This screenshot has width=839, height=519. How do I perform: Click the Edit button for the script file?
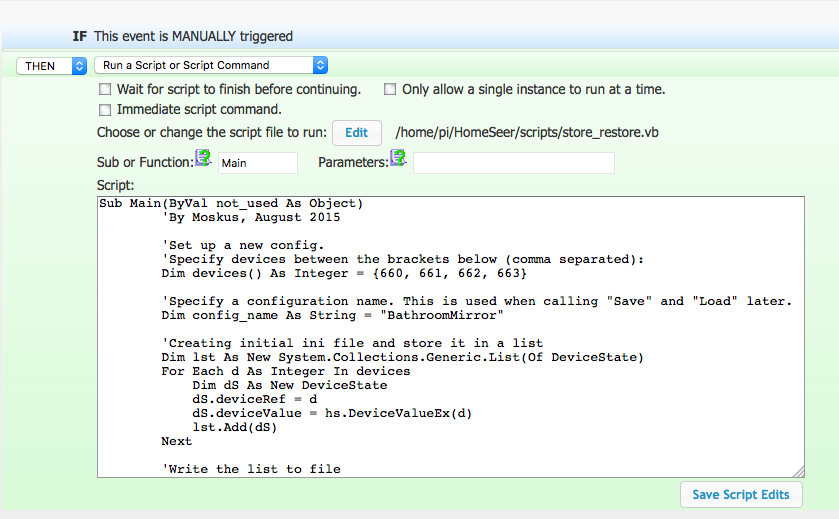tap(356, 133)
